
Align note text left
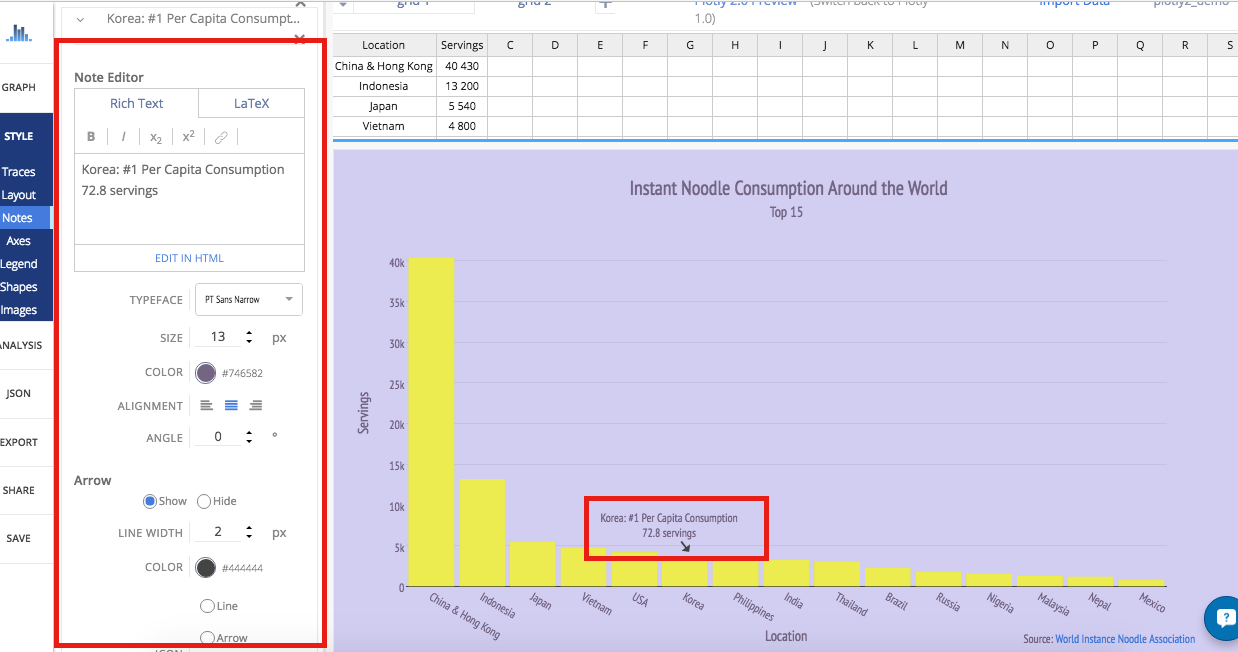[207, 405]
